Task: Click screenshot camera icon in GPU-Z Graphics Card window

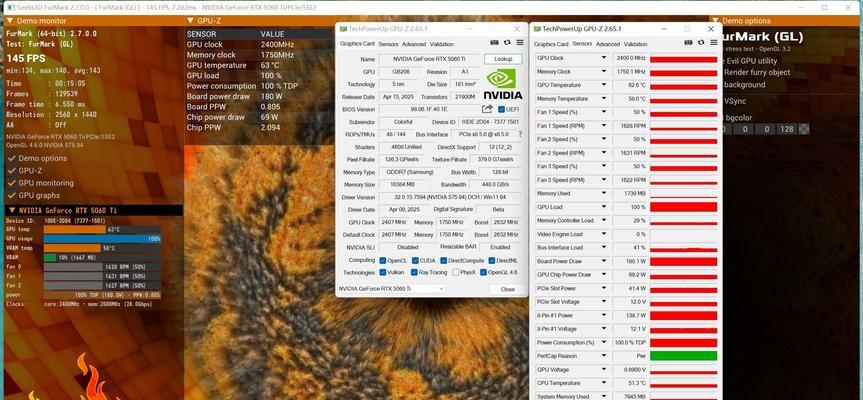Action: click(495, 43)
